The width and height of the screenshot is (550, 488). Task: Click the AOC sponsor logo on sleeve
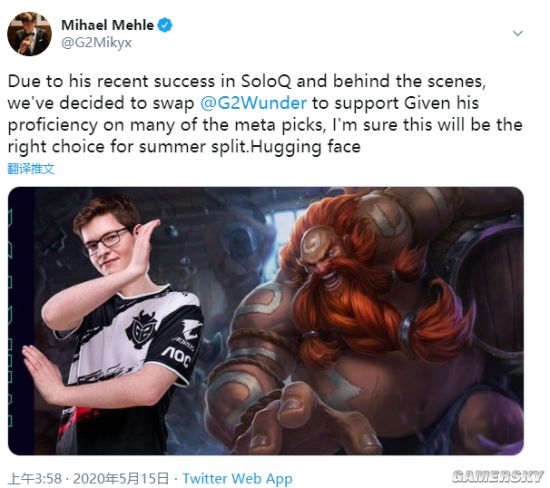point(177,357)
